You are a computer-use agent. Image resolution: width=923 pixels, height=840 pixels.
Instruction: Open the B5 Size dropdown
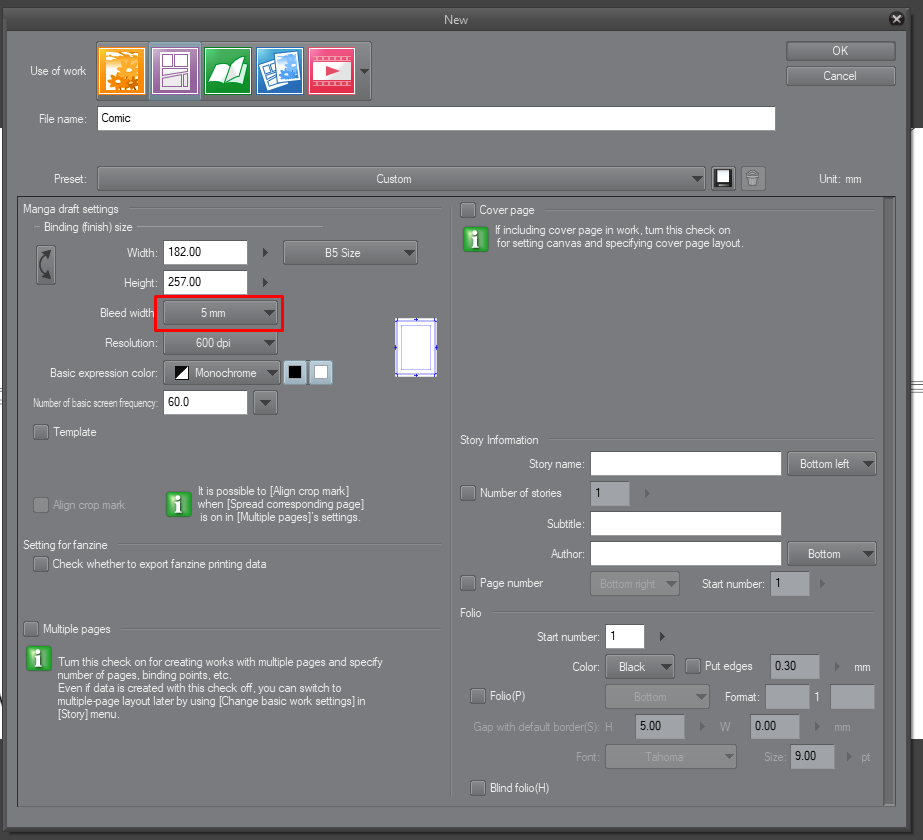[350, 253]
